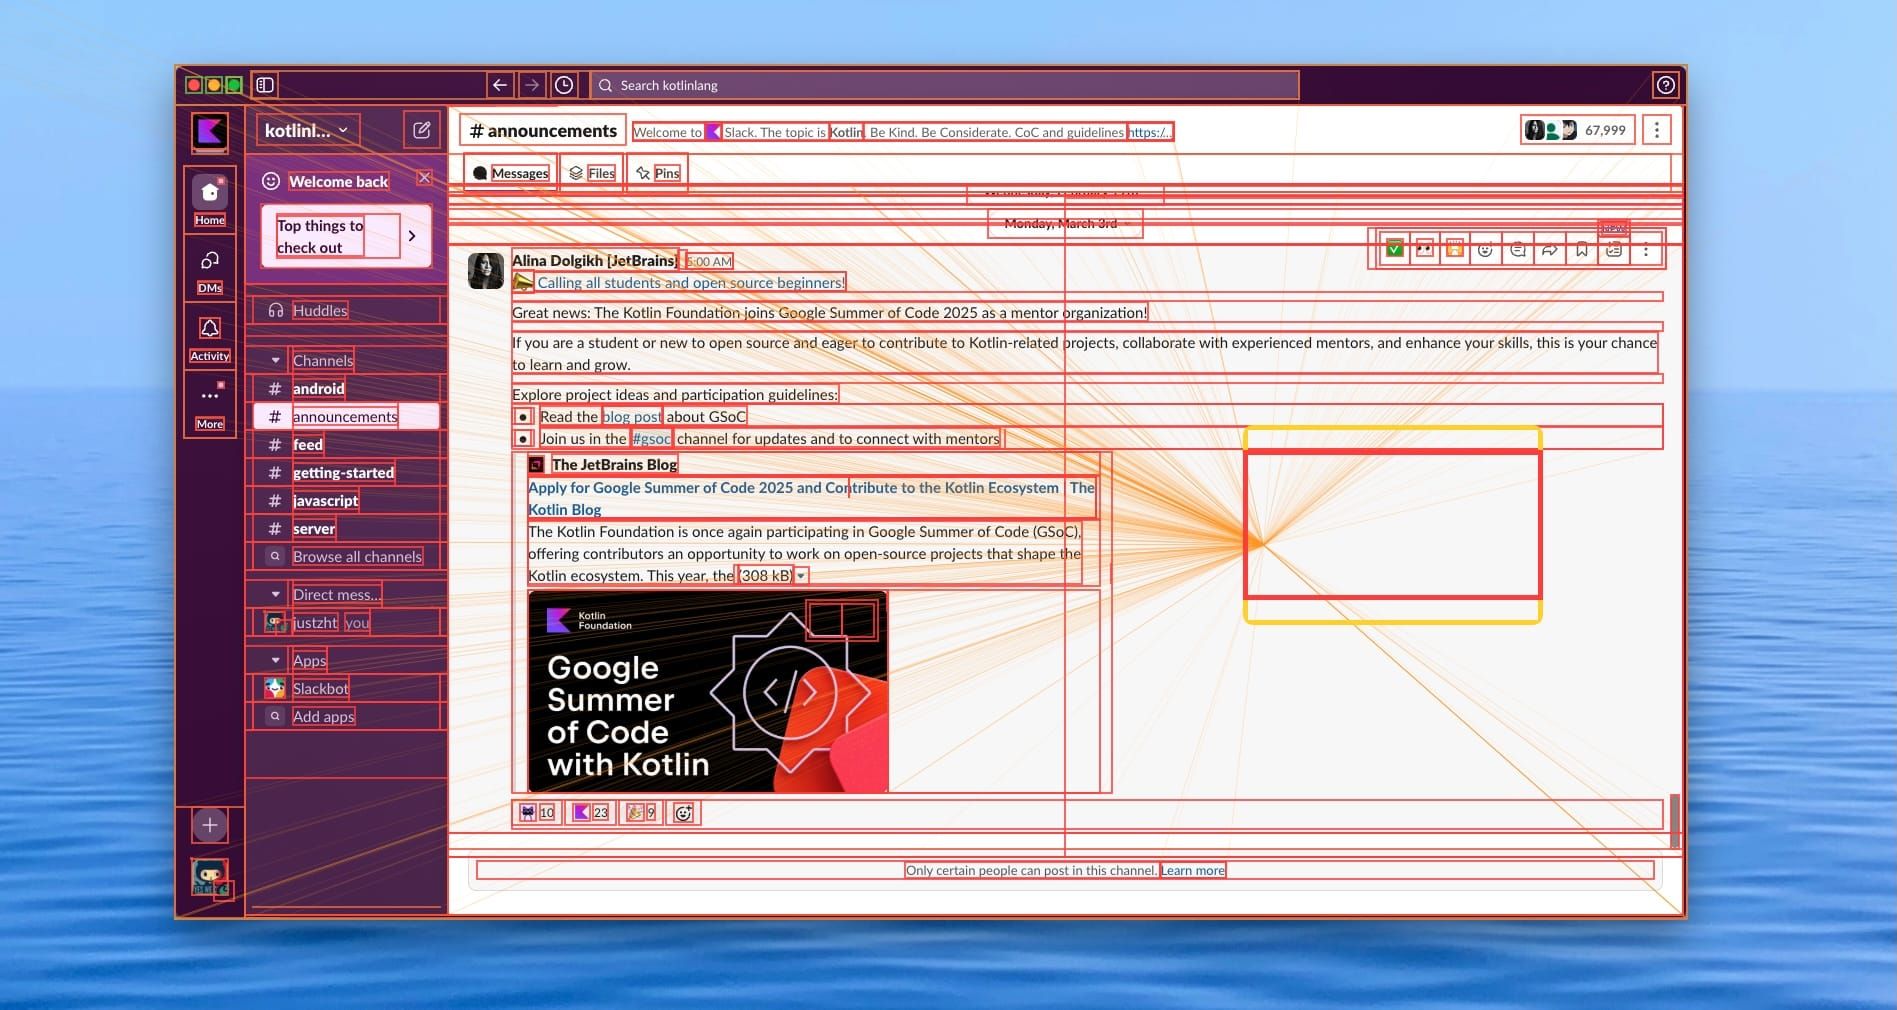Forward Alina's message
The width and height of the screenshot is (1897, 1010).
1550,250
